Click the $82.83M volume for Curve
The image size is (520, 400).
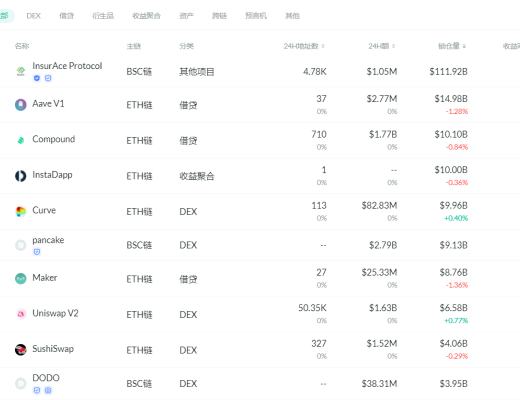[x=379, y=205]
